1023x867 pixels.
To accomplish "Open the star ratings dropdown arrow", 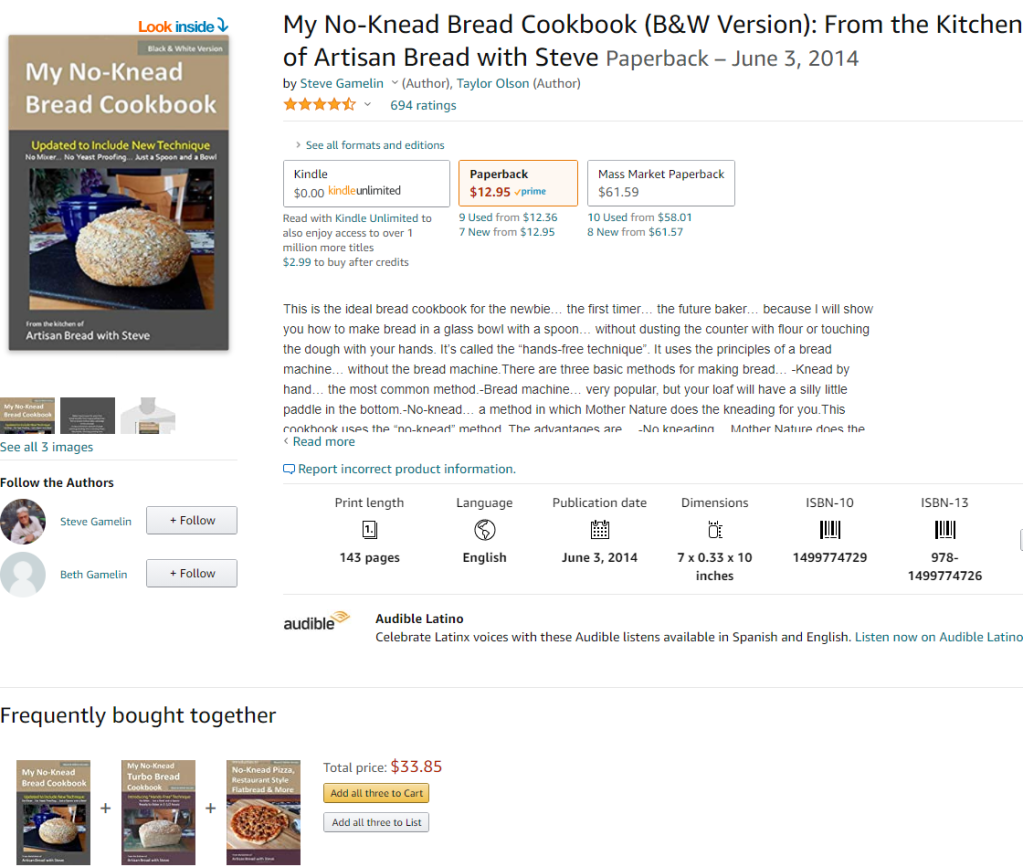I will click(367, 105).
